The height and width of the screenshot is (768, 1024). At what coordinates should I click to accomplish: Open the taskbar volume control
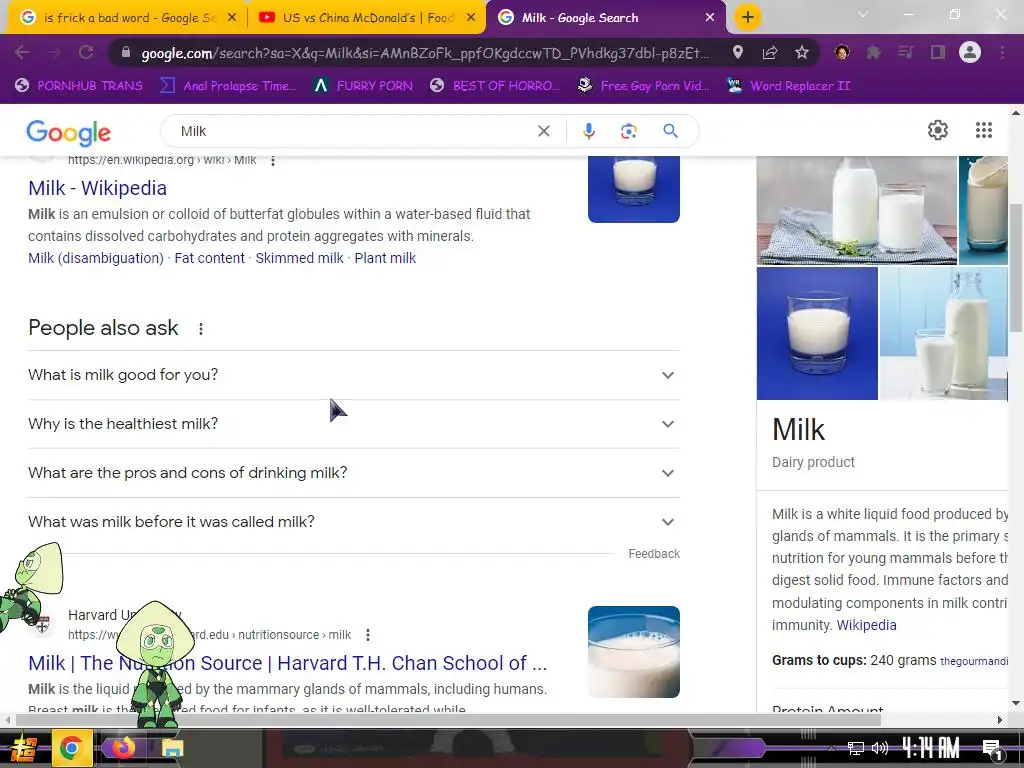tap(880, 748)
